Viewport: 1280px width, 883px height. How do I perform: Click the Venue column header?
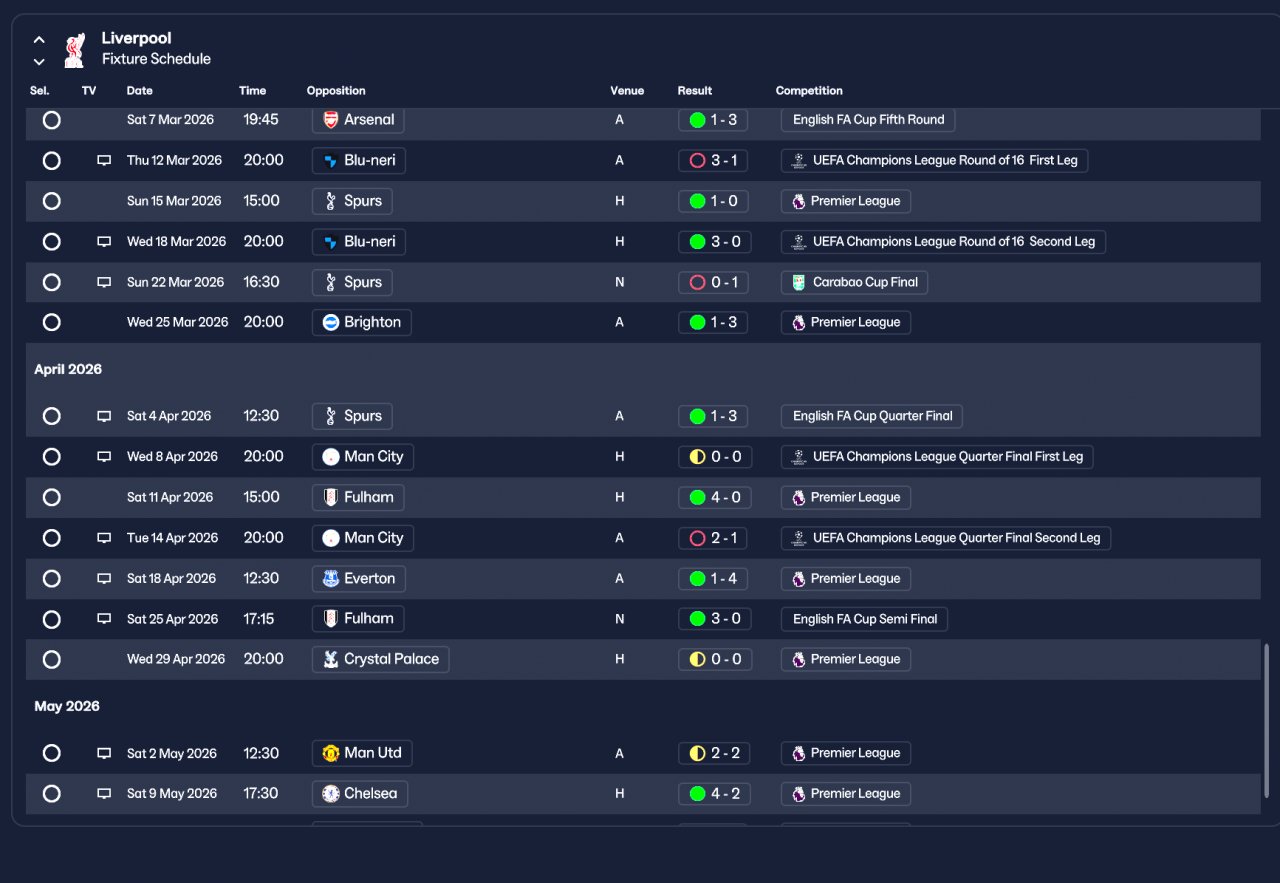tap(627, 91)
